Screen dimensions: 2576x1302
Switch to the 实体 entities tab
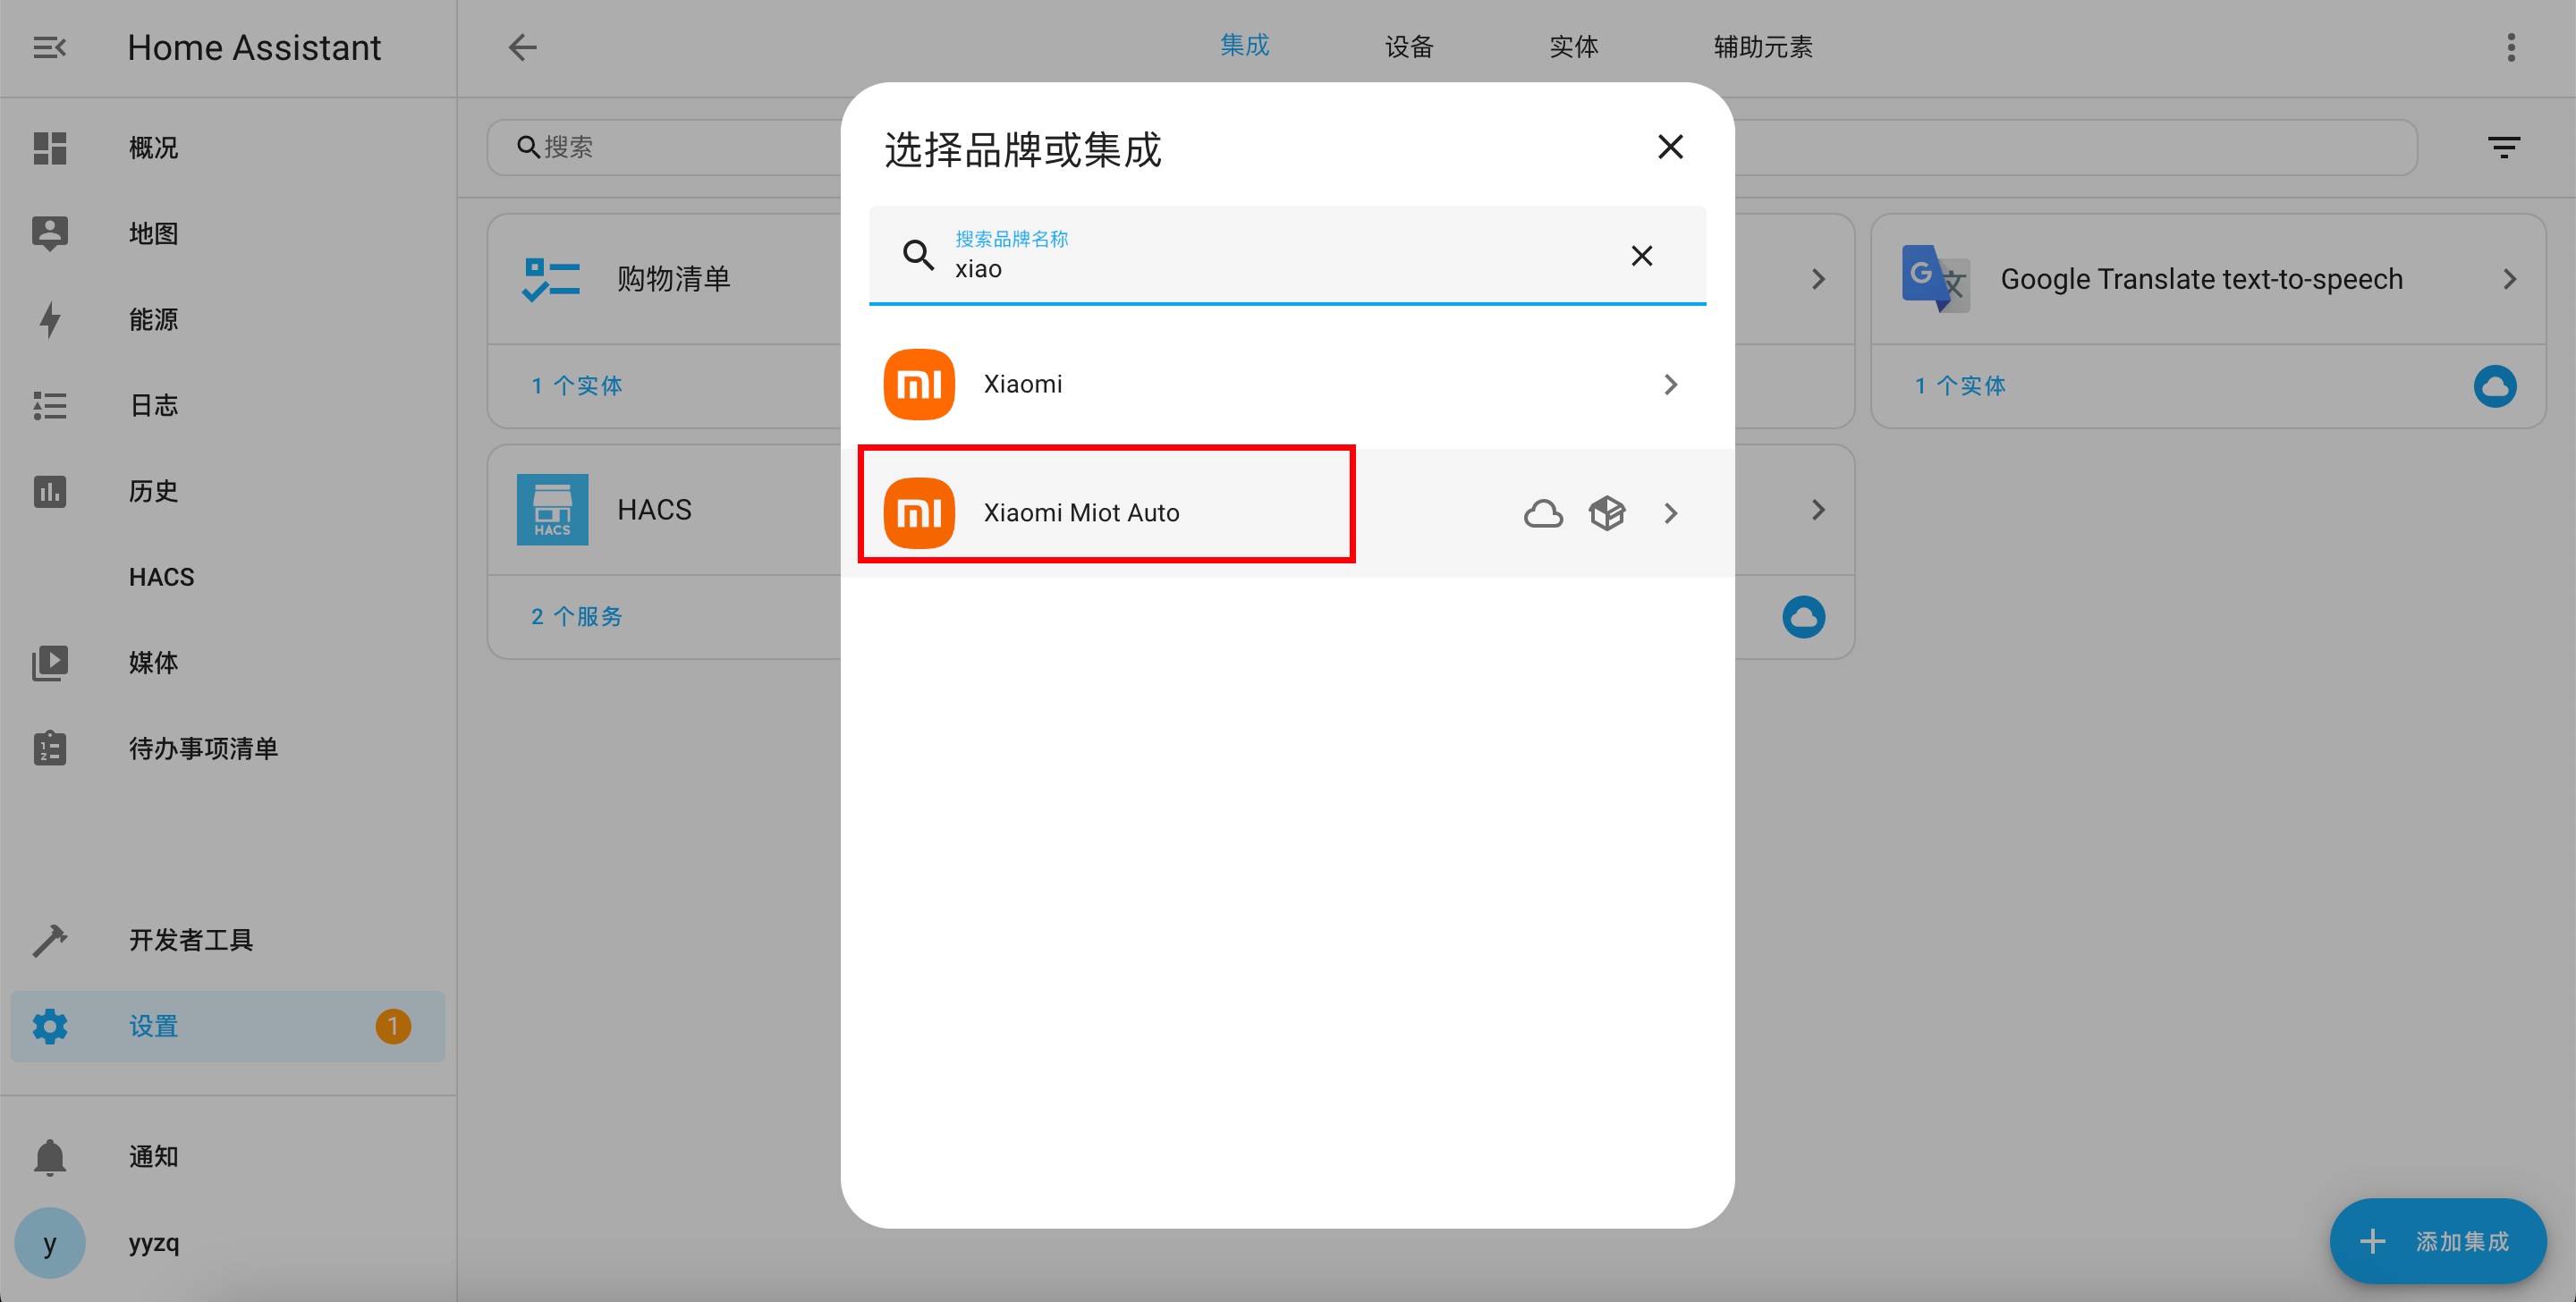(1573, 47)
